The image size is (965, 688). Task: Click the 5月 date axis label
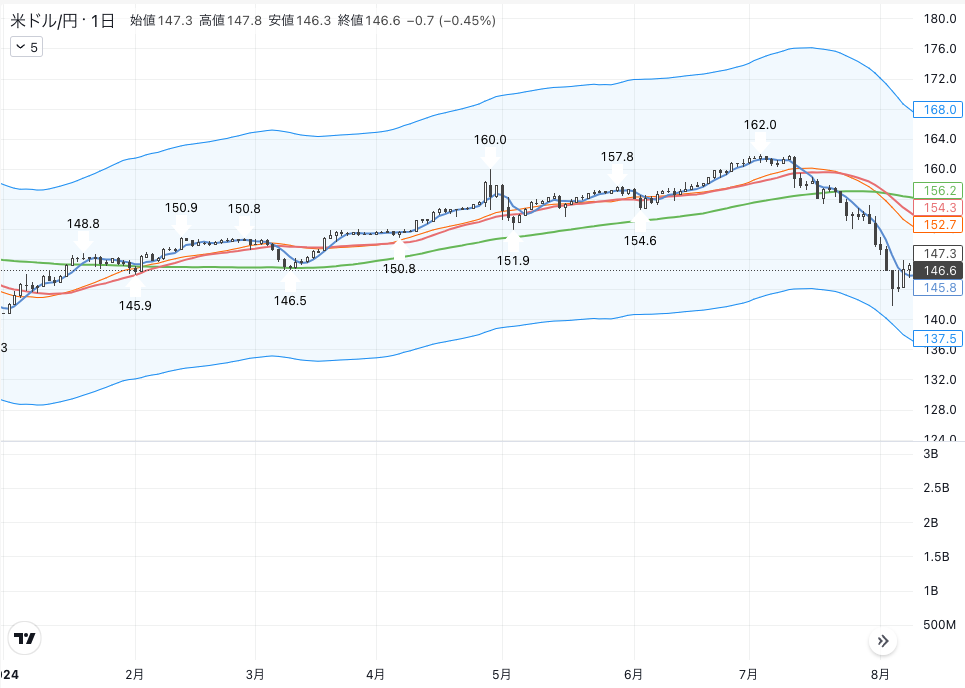(502, 674)
